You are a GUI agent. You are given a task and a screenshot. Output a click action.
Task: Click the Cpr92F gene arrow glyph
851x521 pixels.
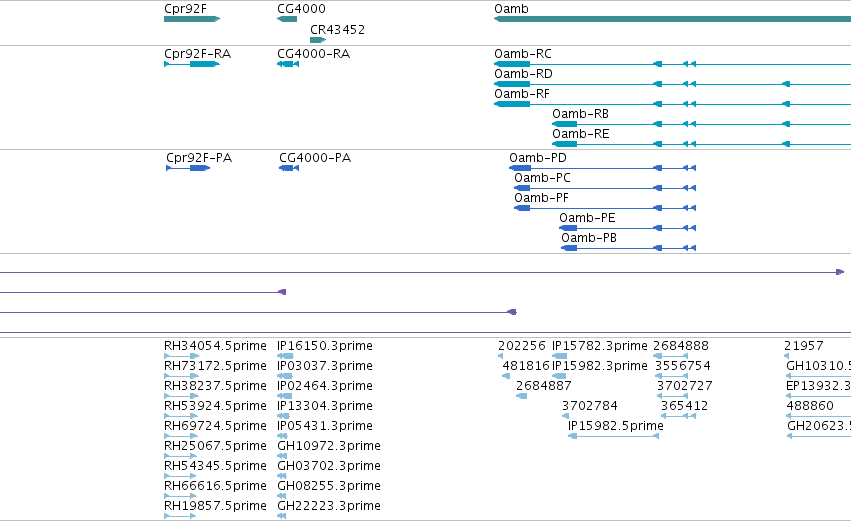pos(192,20)
